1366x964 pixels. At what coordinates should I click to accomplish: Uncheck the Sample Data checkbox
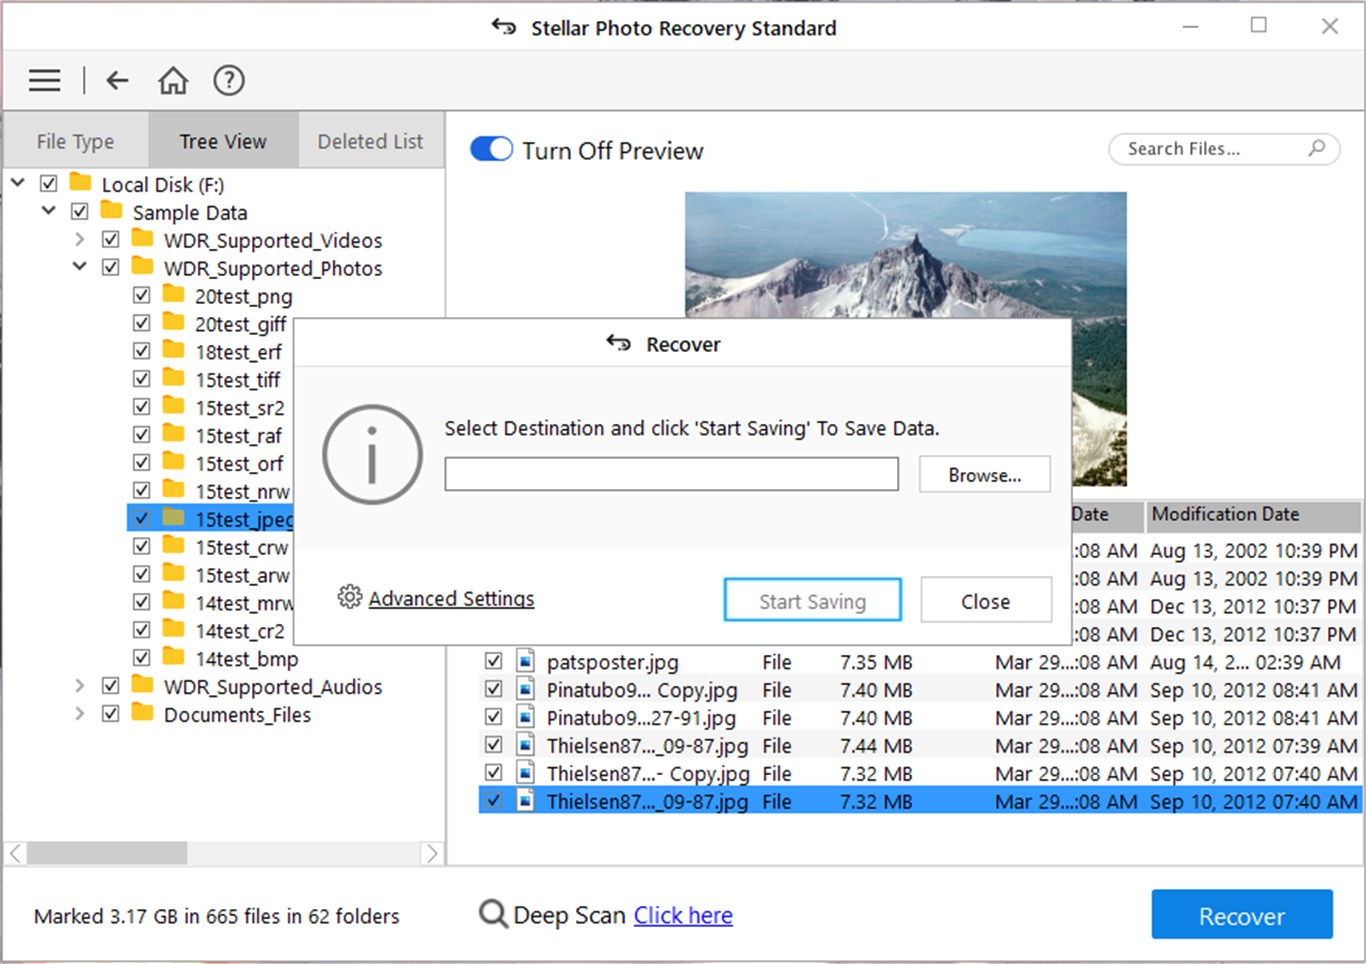(80, 212)
